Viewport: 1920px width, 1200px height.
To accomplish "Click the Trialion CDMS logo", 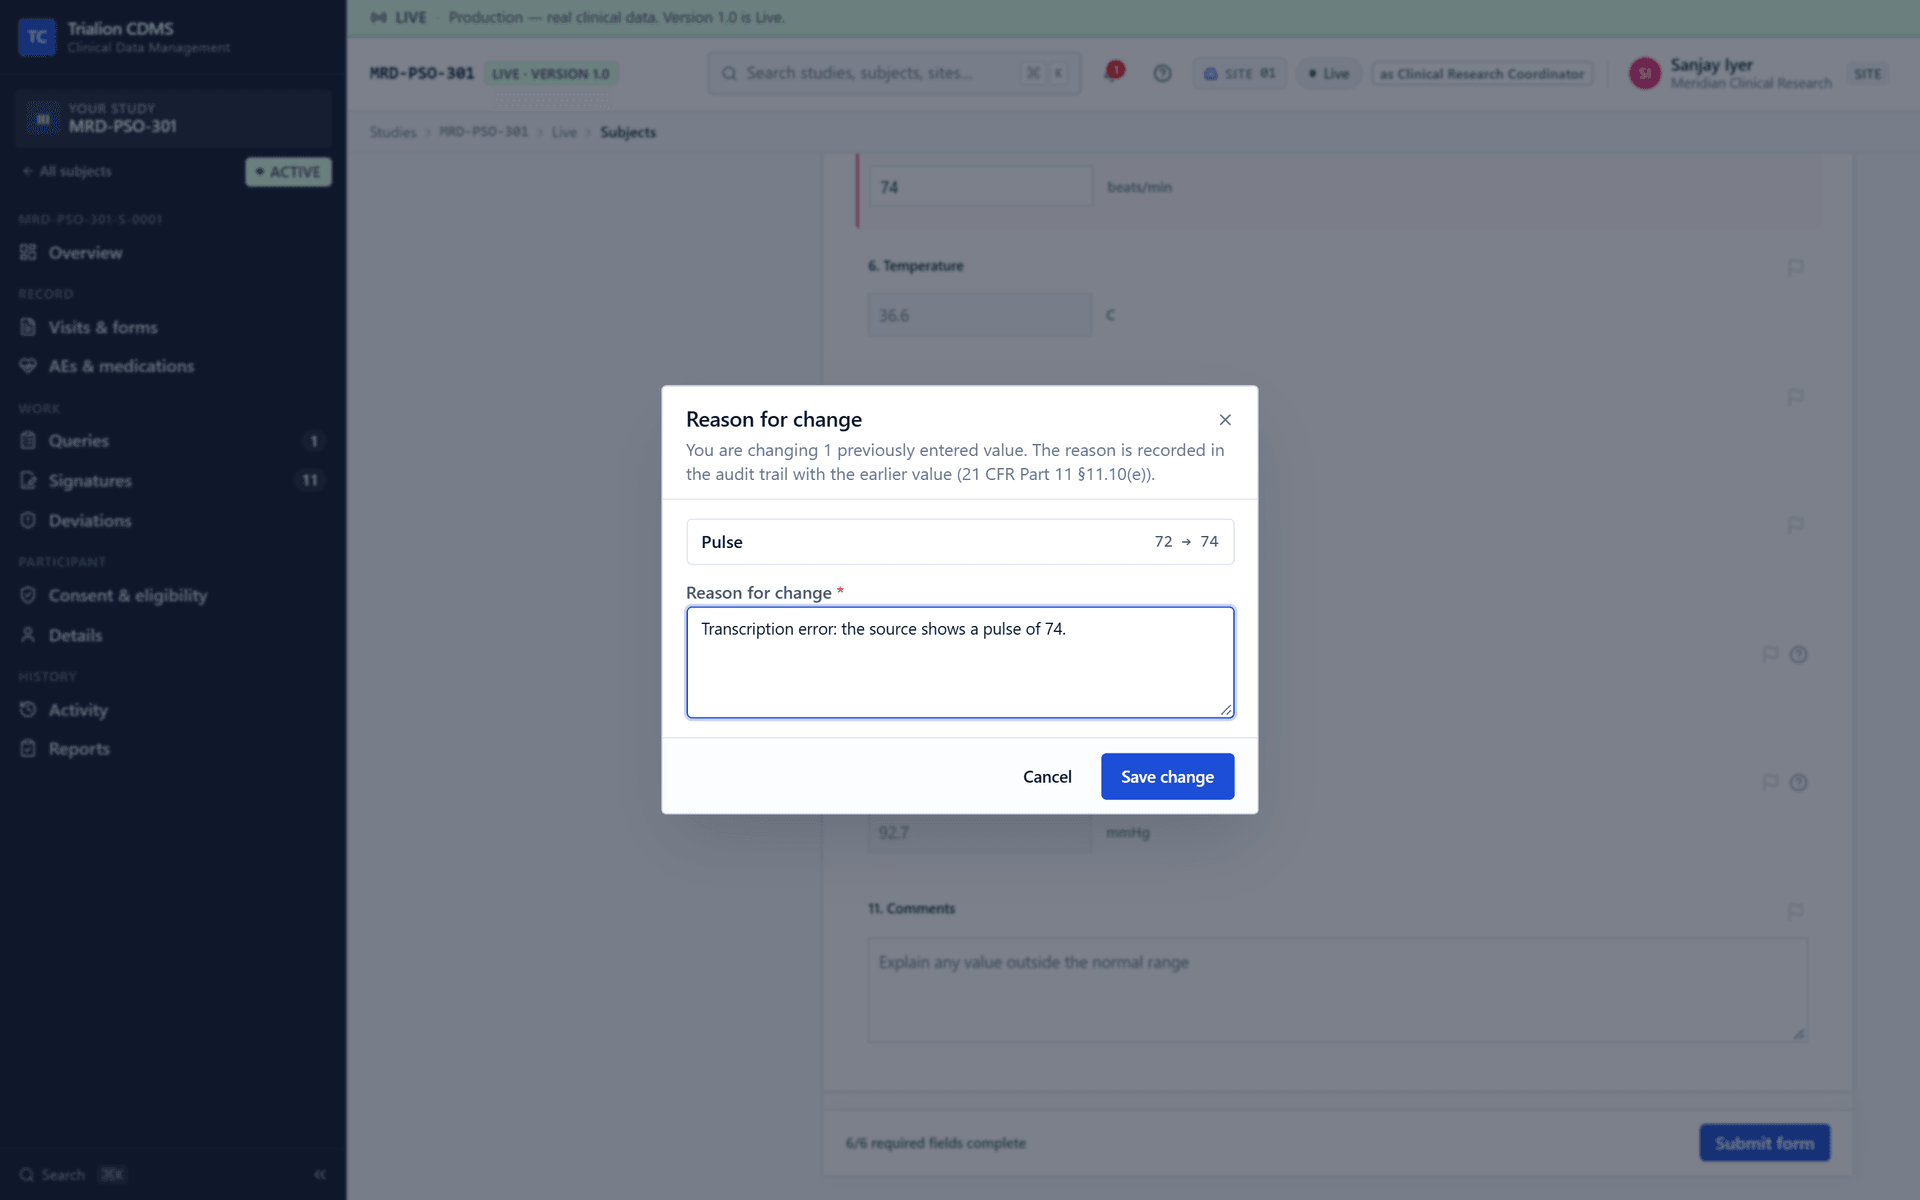I will (37, 37).
